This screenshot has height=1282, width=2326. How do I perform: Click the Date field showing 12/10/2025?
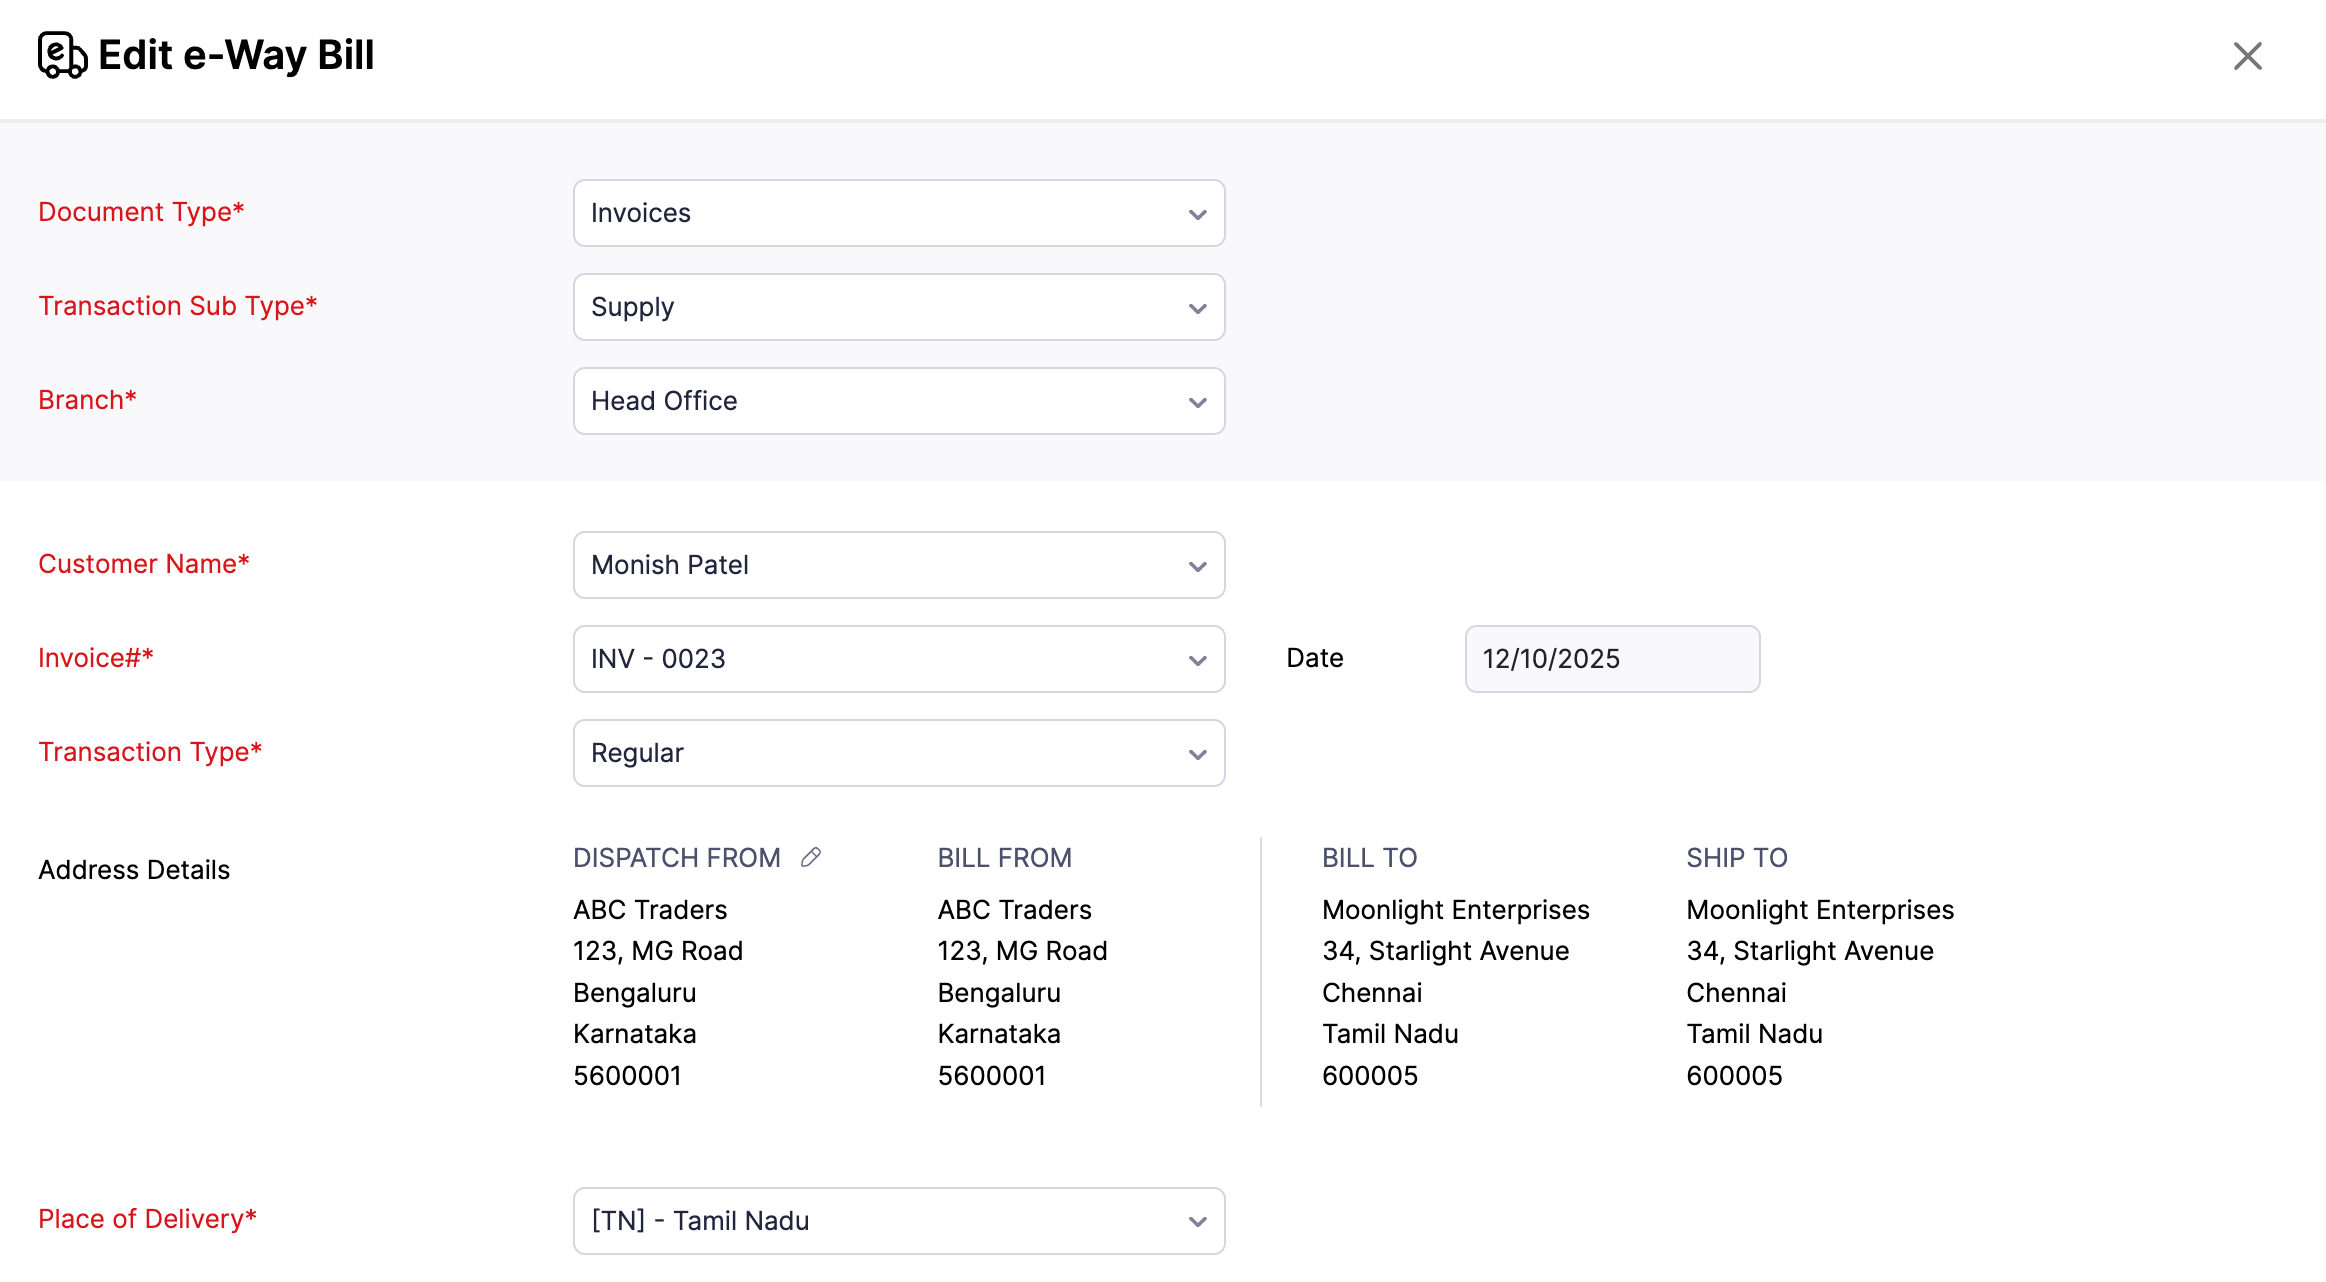pos(1611,659)
